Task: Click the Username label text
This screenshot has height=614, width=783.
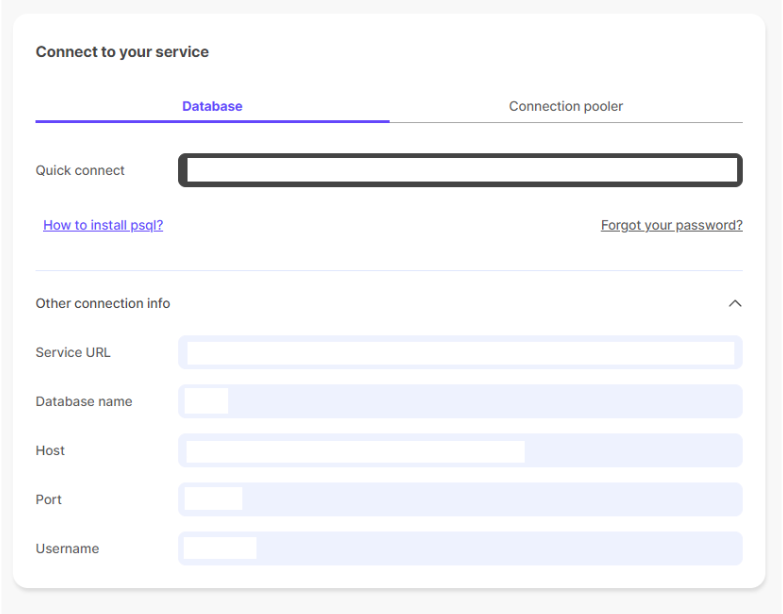Action: [x=67, y=548]
